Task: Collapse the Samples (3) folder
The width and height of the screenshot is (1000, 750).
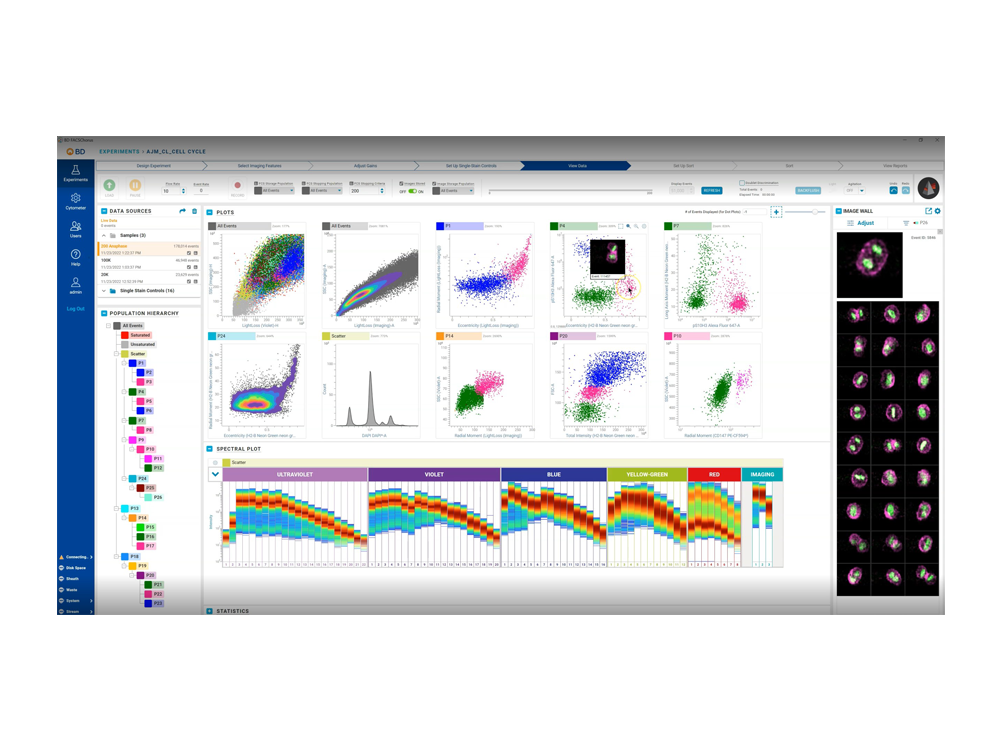Action: [x=104, y=235]
